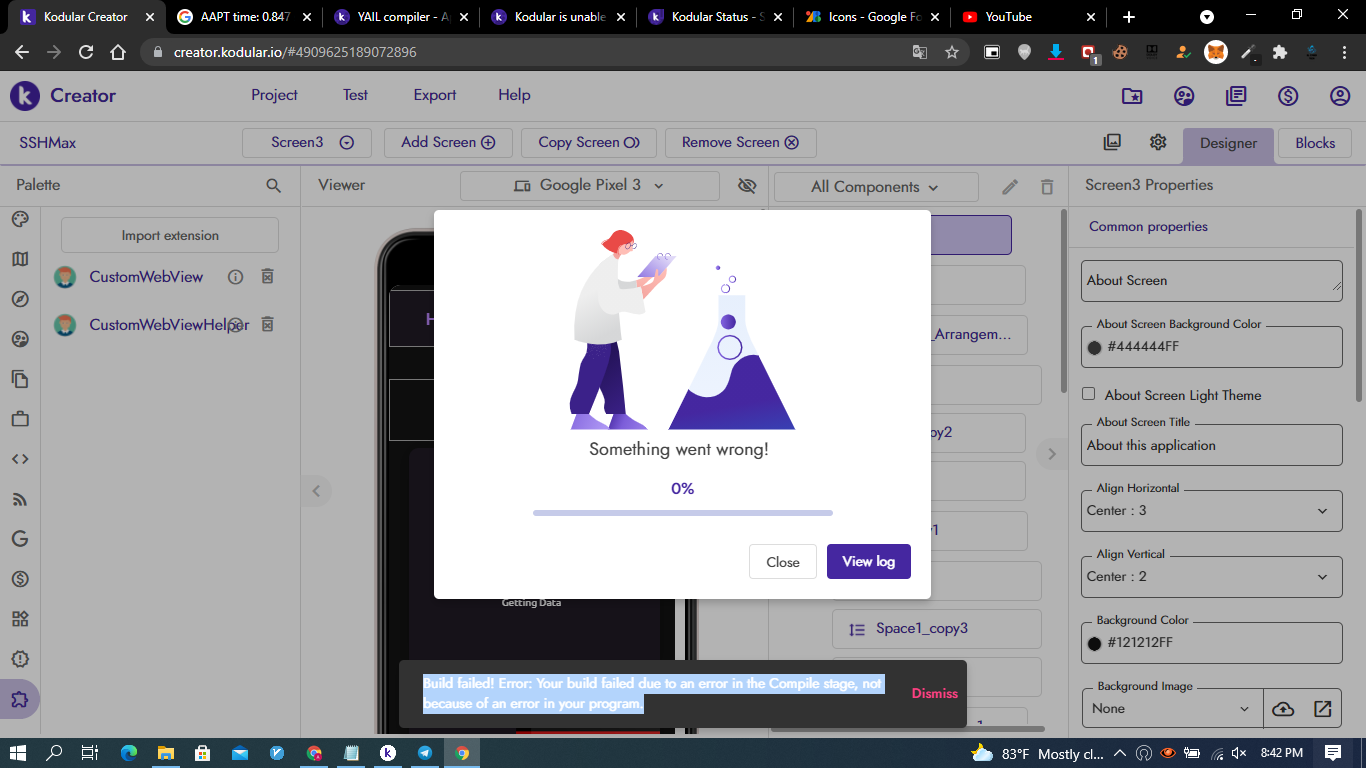Viewport: 1366px width, 768px height.
Task: Open the All Components filter dropdown
Action: click(x=875, y=187)
